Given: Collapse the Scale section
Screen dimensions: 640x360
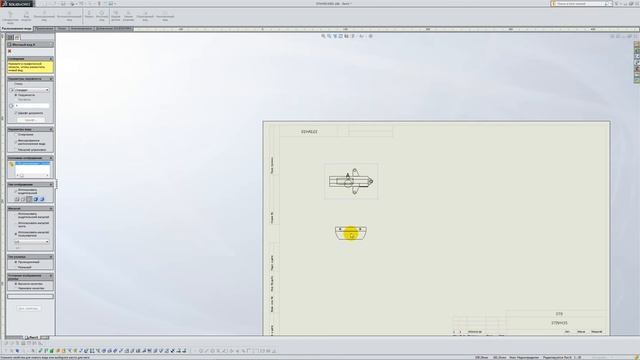Looking at the screenshot, I should [51, 209].
